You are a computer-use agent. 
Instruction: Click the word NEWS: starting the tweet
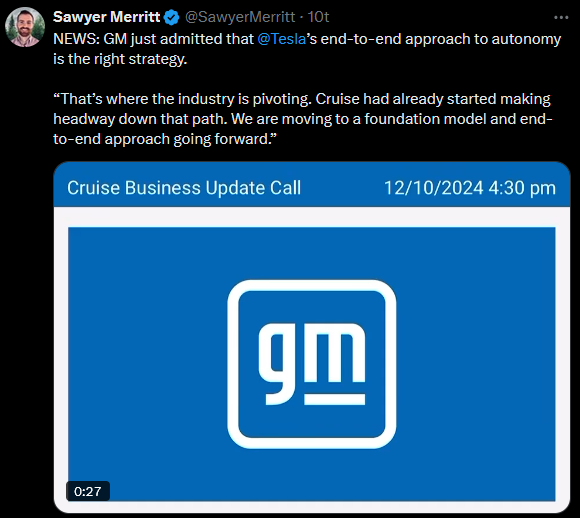click(77, 39)
